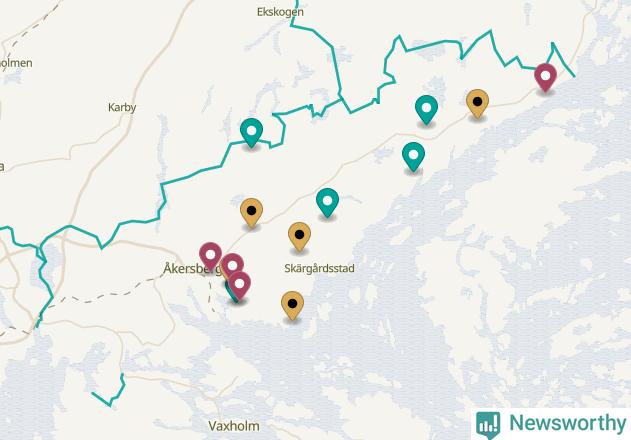Click yellow pin directly above Skärgårdsstad label
The image size is (631, 440).
pyautogui.click(x=299, y=237)
